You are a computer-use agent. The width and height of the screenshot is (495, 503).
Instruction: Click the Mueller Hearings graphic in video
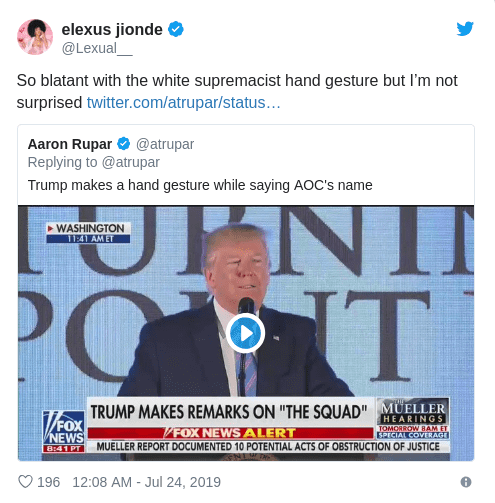click(x=413, y=419)
